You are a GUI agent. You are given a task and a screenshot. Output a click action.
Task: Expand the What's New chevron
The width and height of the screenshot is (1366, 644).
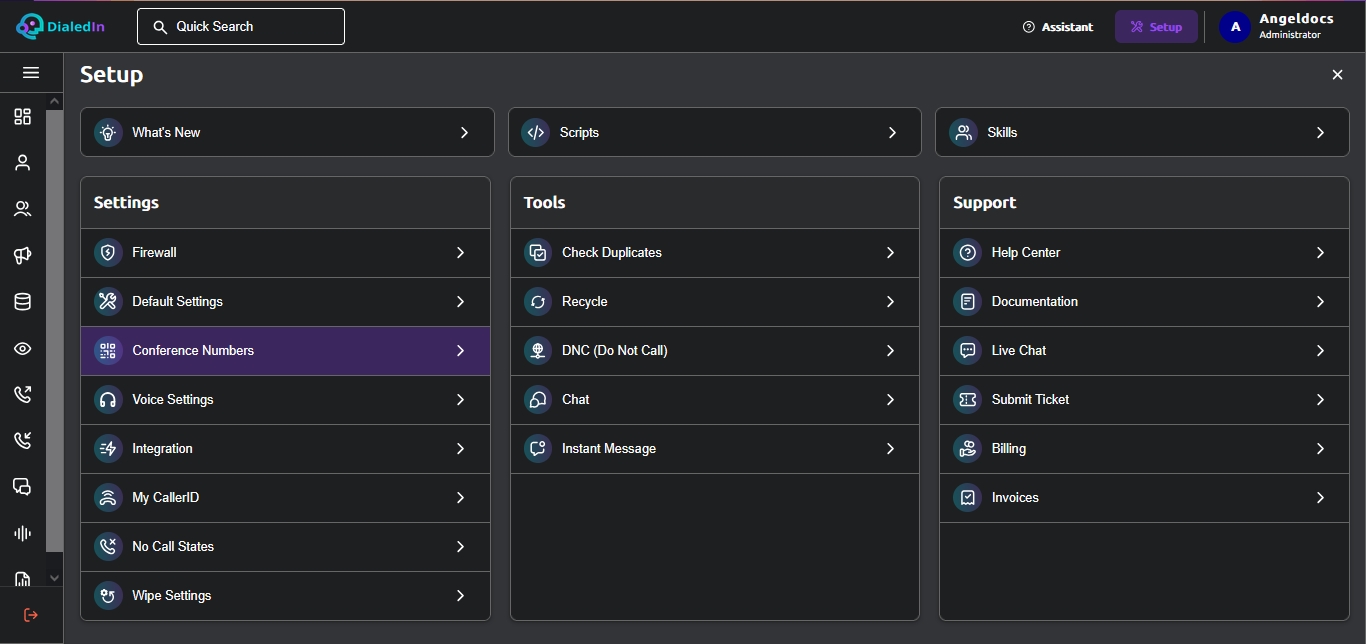pos(464,132)
